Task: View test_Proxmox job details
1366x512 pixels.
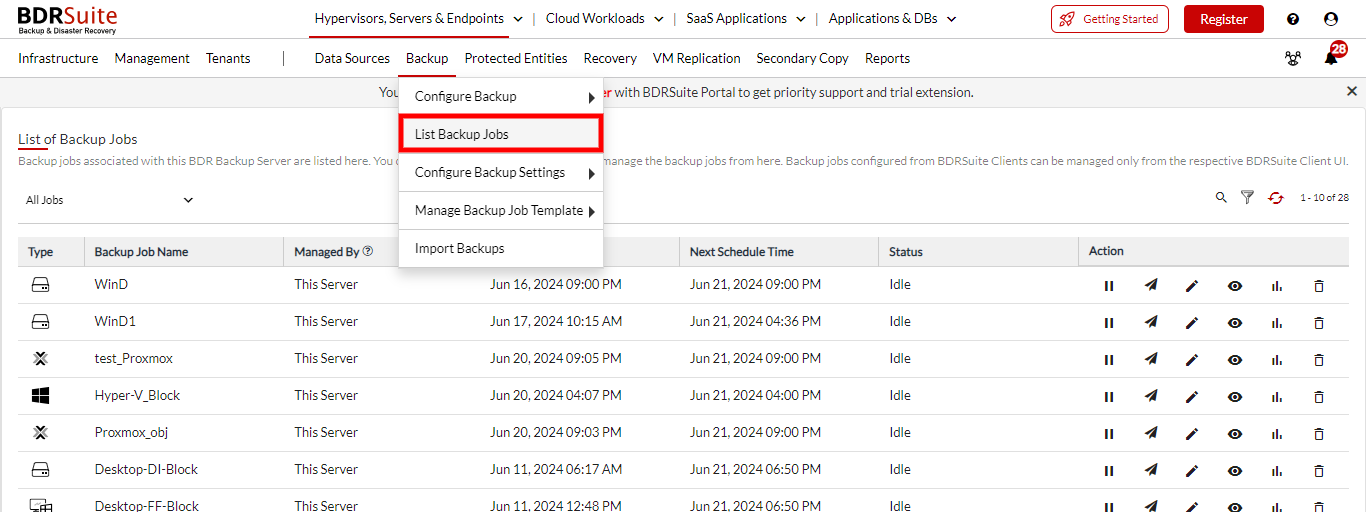Action: tap(1235, 360)
